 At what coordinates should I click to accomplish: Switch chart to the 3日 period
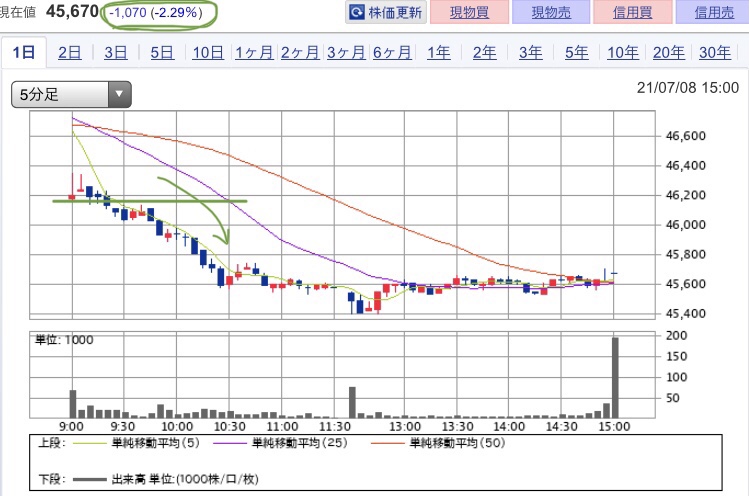[x=116, y=52]
